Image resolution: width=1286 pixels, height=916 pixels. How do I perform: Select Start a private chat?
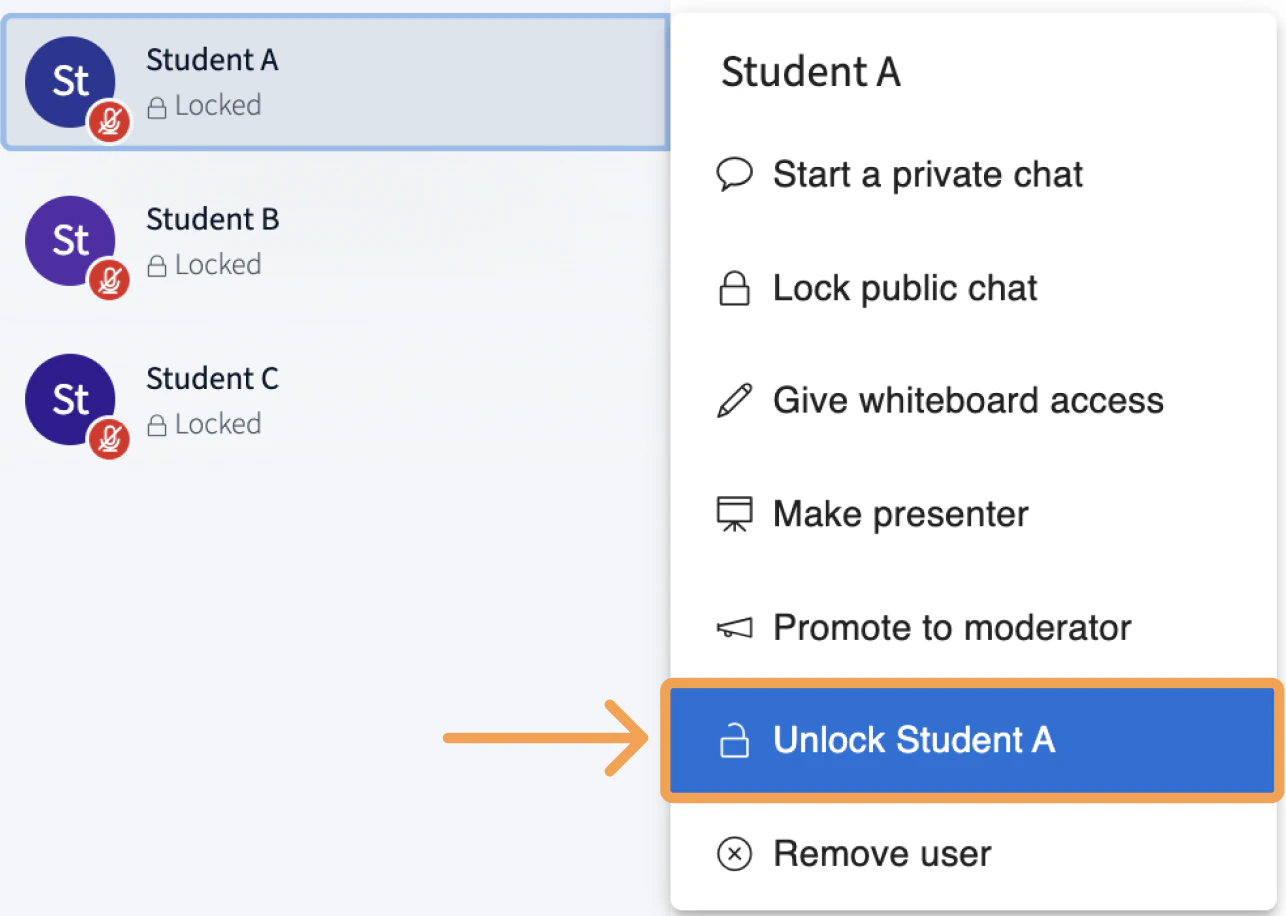coord(927,175)
